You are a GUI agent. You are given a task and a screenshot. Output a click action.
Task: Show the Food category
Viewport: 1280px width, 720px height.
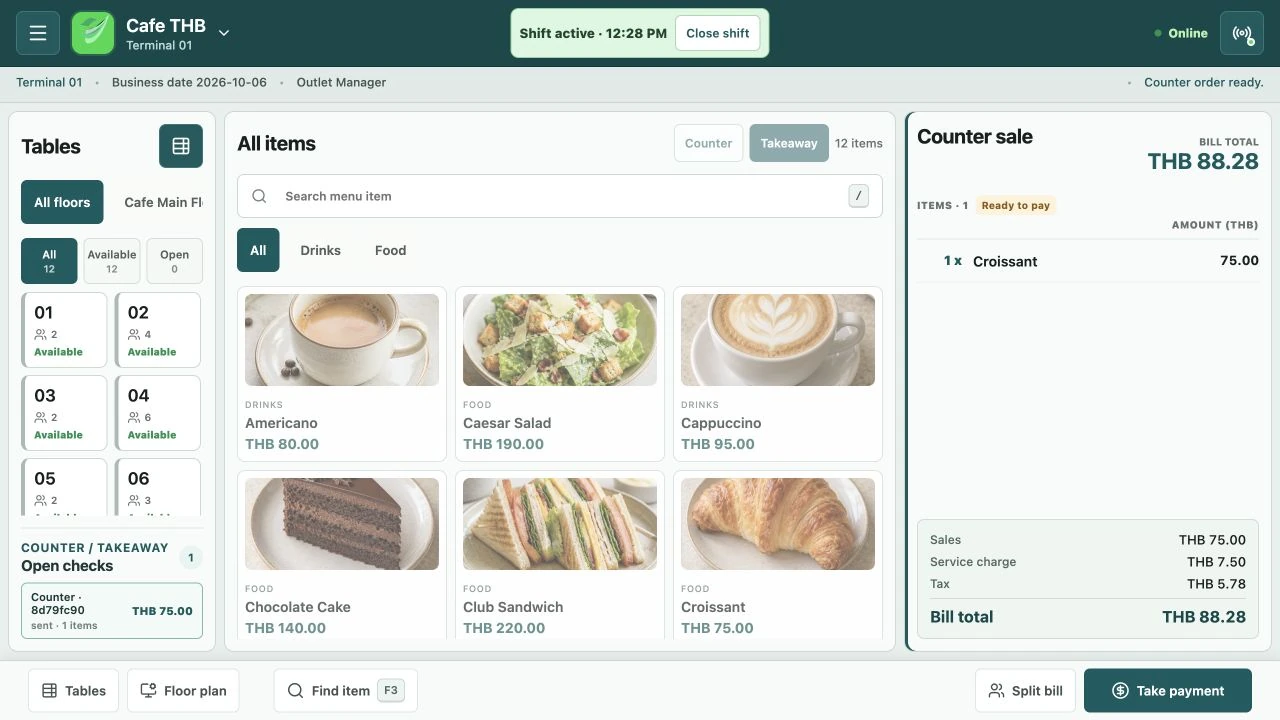(x=390, y=250)
